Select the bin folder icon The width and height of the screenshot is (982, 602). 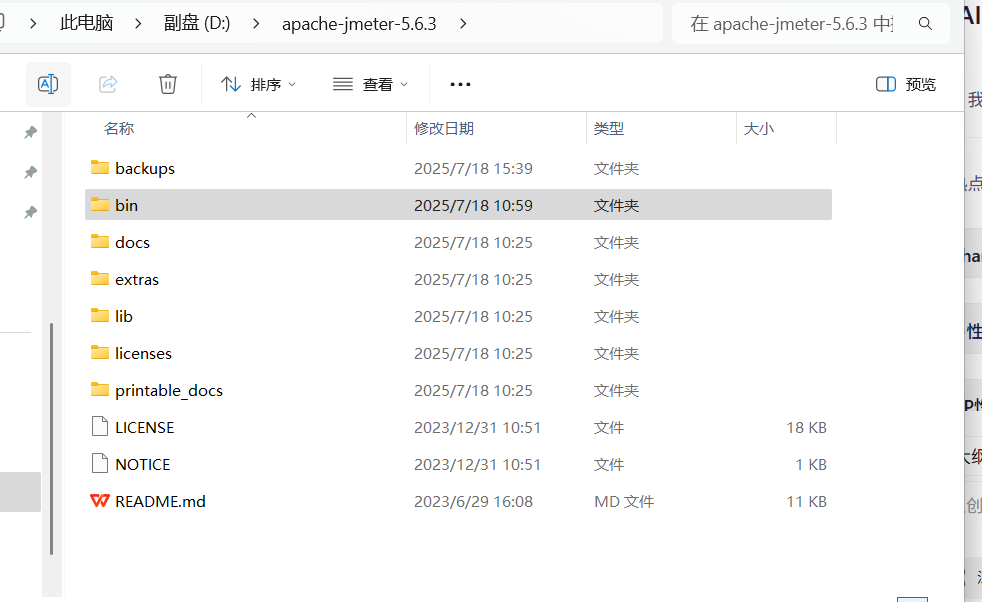coord(100,204)
